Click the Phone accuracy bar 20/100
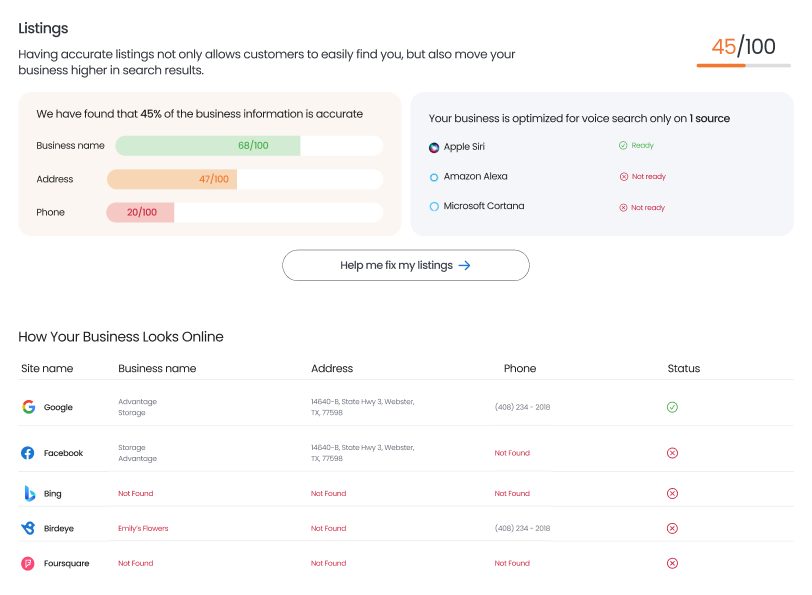The width and height of the screenshot is (812, 595). 141,212
